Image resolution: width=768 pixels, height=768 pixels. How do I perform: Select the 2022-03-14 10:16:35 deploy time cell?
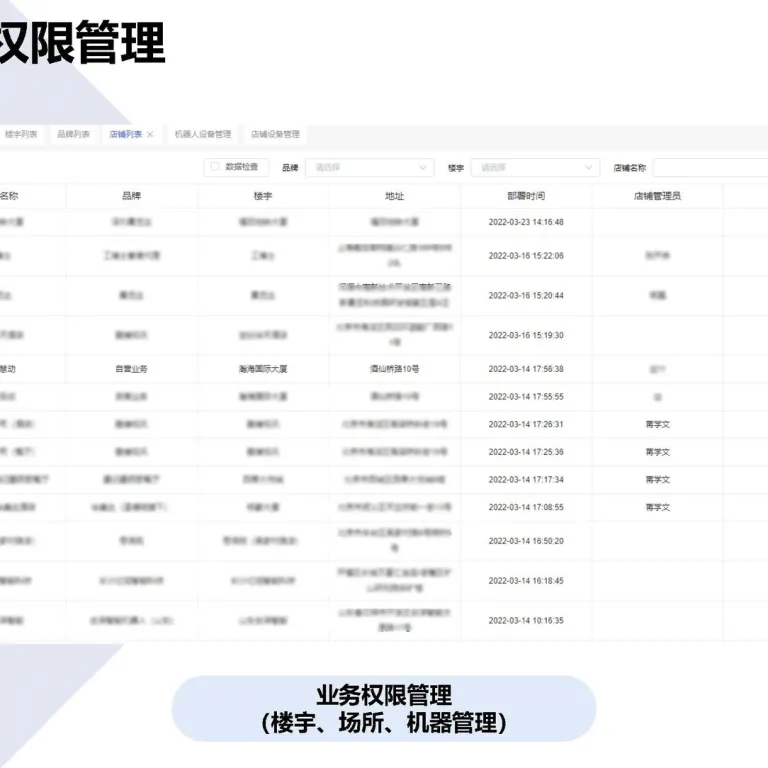click(x=526, y=620)
